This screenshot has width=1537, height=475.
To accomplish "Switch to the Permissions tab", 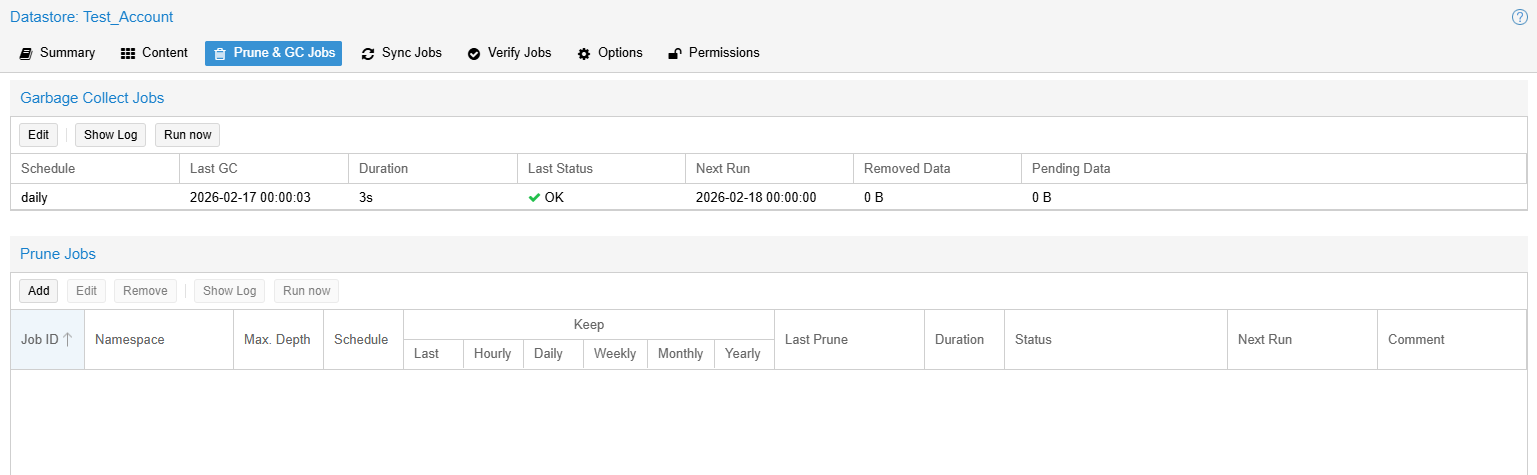I will [x=714, y=53].
